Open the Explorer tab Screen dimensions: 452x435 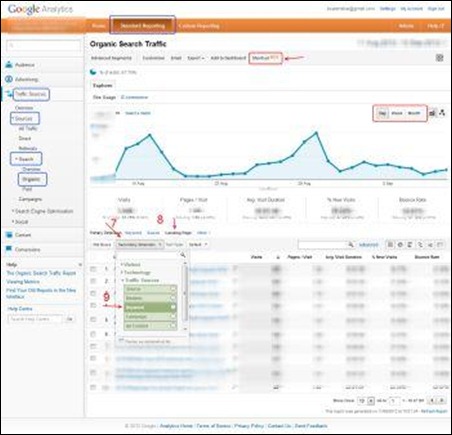pos(103,86)
